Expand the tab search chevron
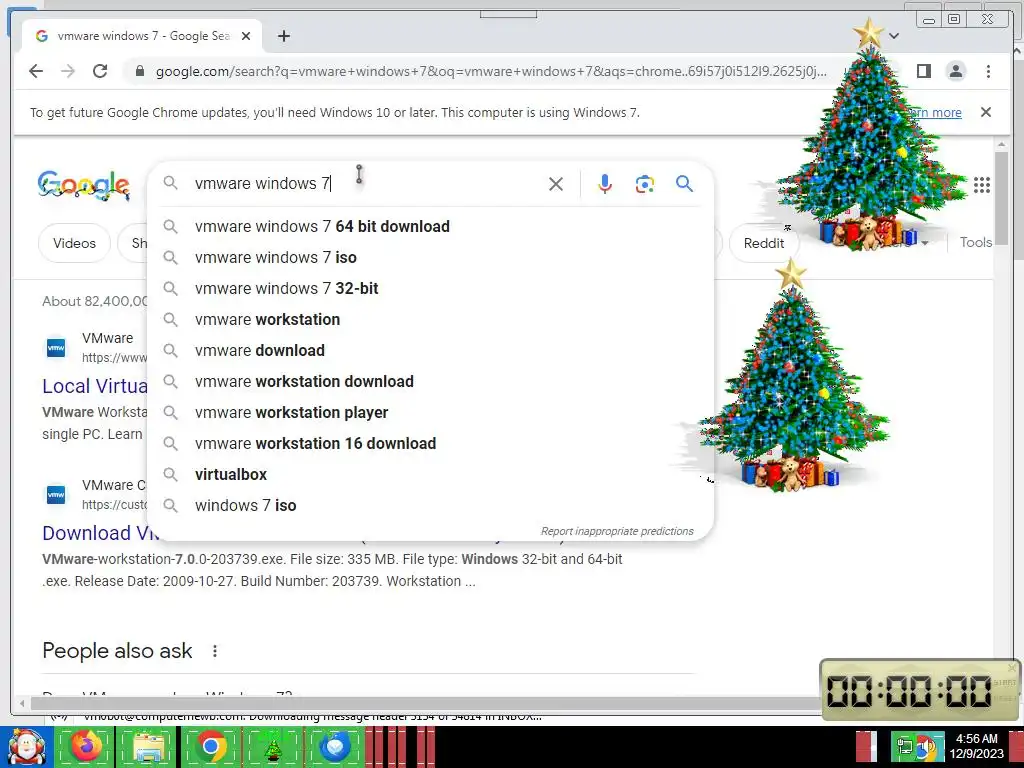The height and width of the screenshot is (768, 1024). (x=894, y=36)
